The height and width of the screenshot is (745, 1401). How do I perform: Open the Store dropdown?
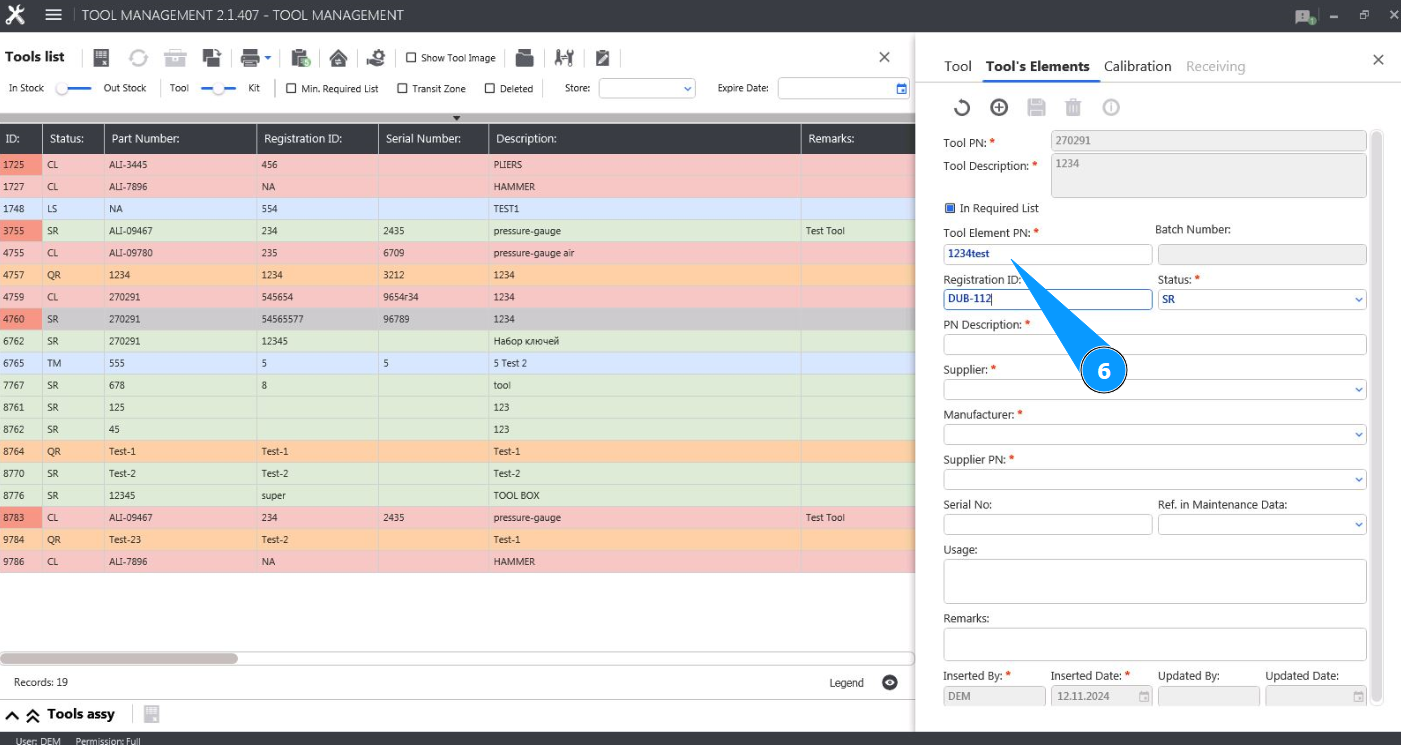point(646,89)
